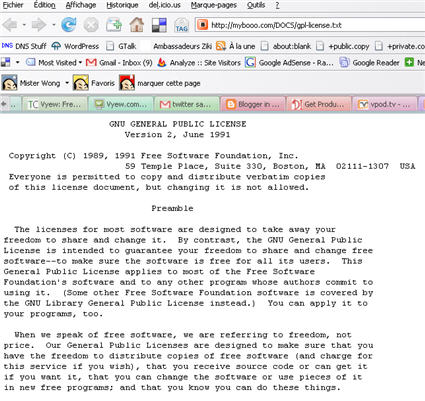Open the Google AdSense bookmark
The image size is (425, 401).
pyautogui.click(x=289, y=62)
